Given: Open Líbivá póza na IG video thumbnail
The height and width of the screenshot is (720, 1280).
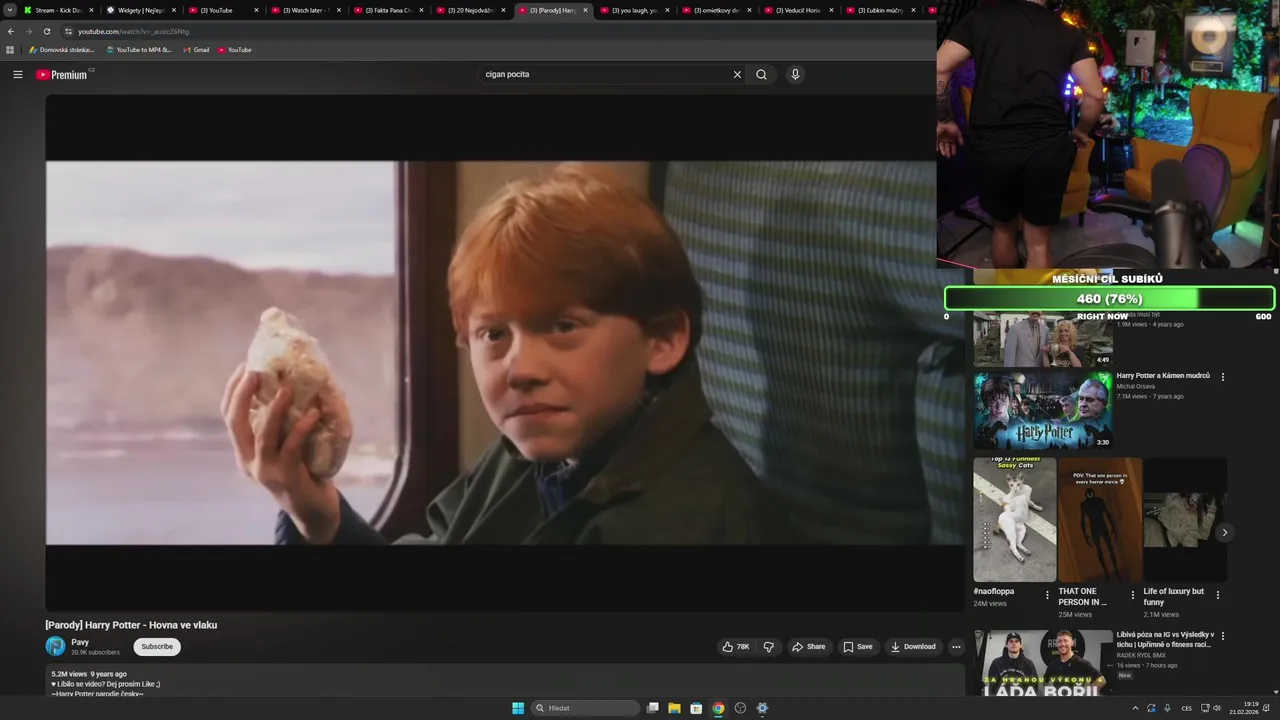Looking at the screenshot, I should click(1043, 663).
